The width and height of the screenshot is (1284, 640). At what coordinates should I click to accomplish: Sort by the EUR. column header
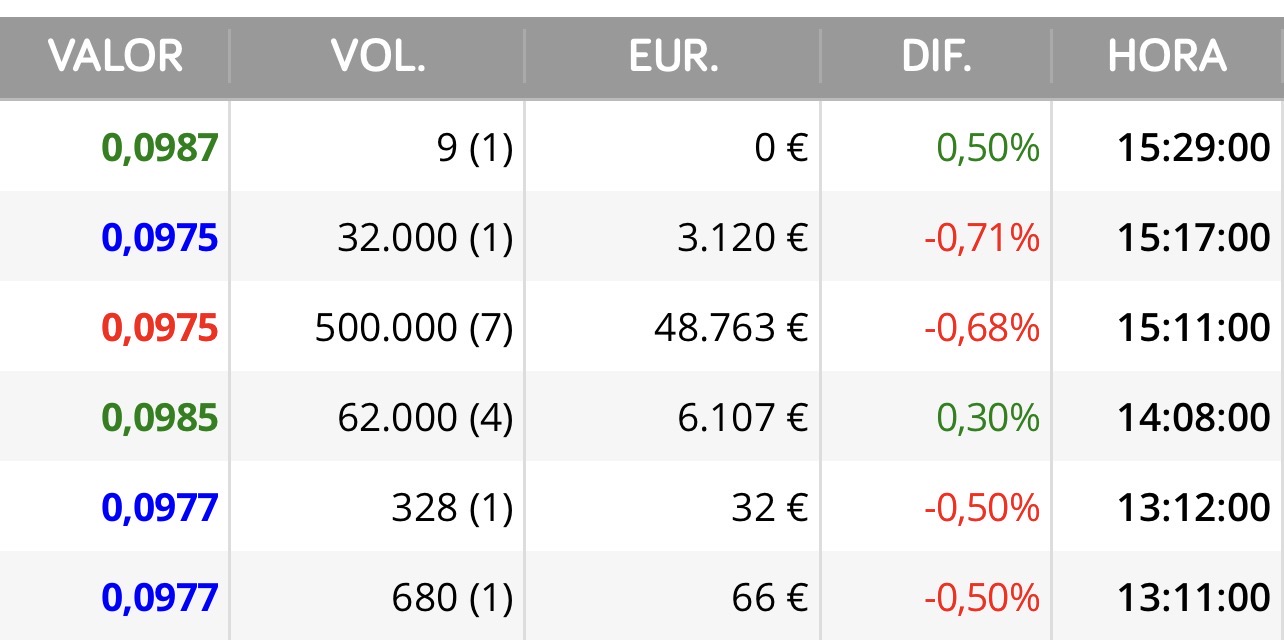coord(674,56)
